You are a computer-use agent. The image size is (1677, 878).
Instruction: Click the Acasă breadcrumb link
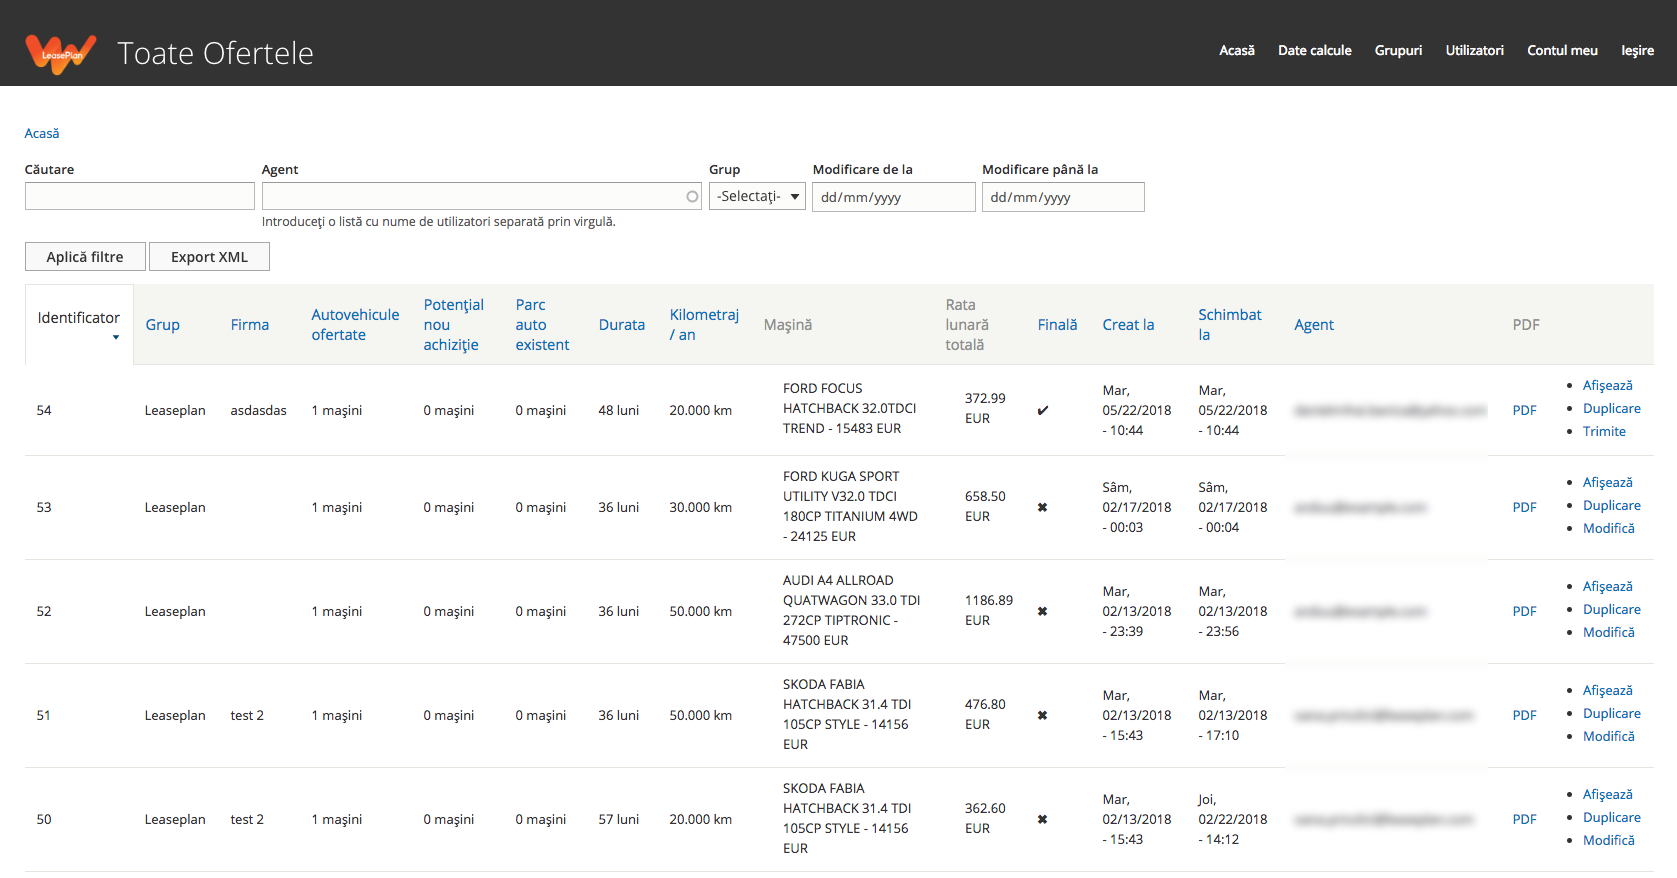click(x=42, y=133)
